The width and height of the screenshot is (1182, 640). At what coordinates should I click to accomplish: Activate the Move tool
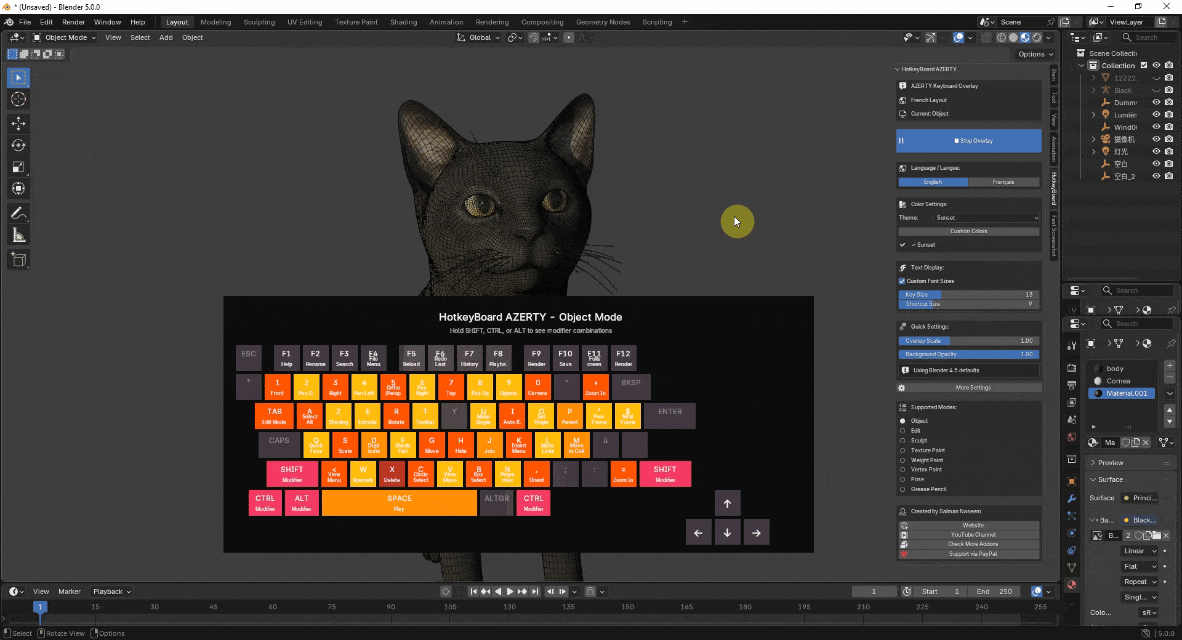pyautogui.click(x=19, y=123)
